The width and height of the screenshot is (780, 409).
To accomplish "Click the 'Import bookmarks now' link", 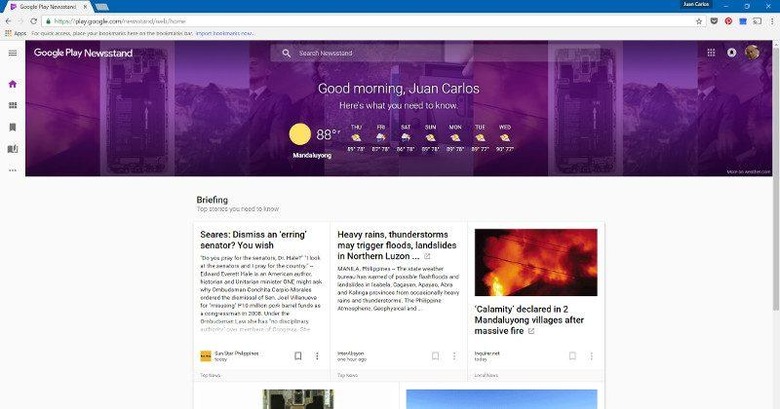I will coord(225,33).
